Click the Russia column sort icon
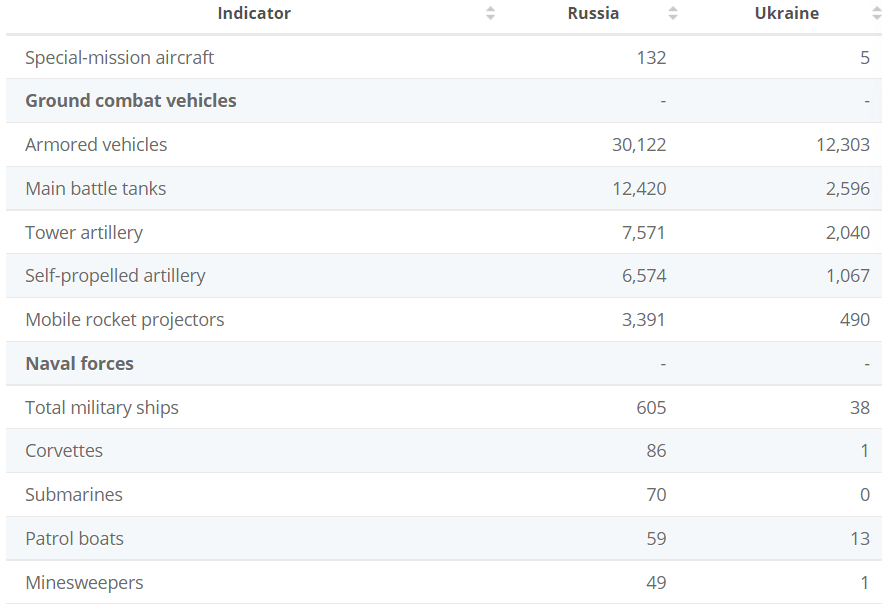This screenshot has width=882, height=608. (x=673, y=13)
